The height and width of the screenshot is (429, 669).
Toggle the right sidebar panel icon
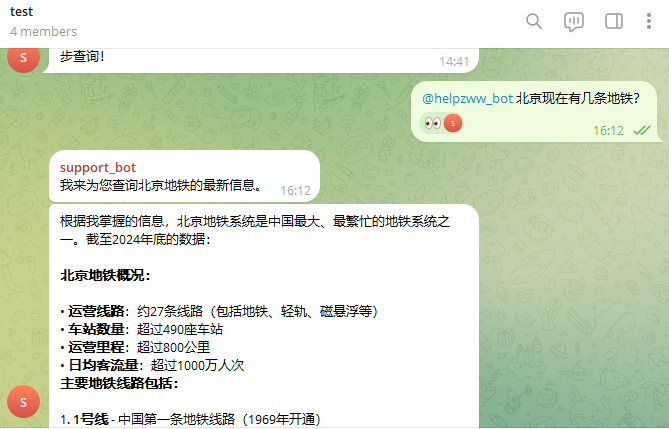[x=614, y=21]
